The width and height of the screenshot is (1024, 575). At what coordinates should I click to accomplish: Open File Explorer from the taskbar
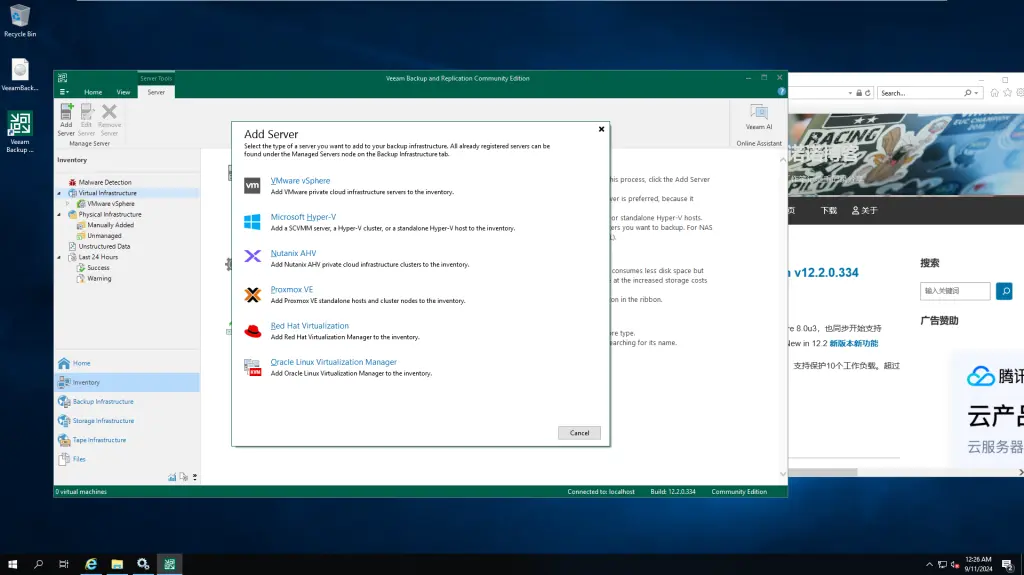pos(117,564)
